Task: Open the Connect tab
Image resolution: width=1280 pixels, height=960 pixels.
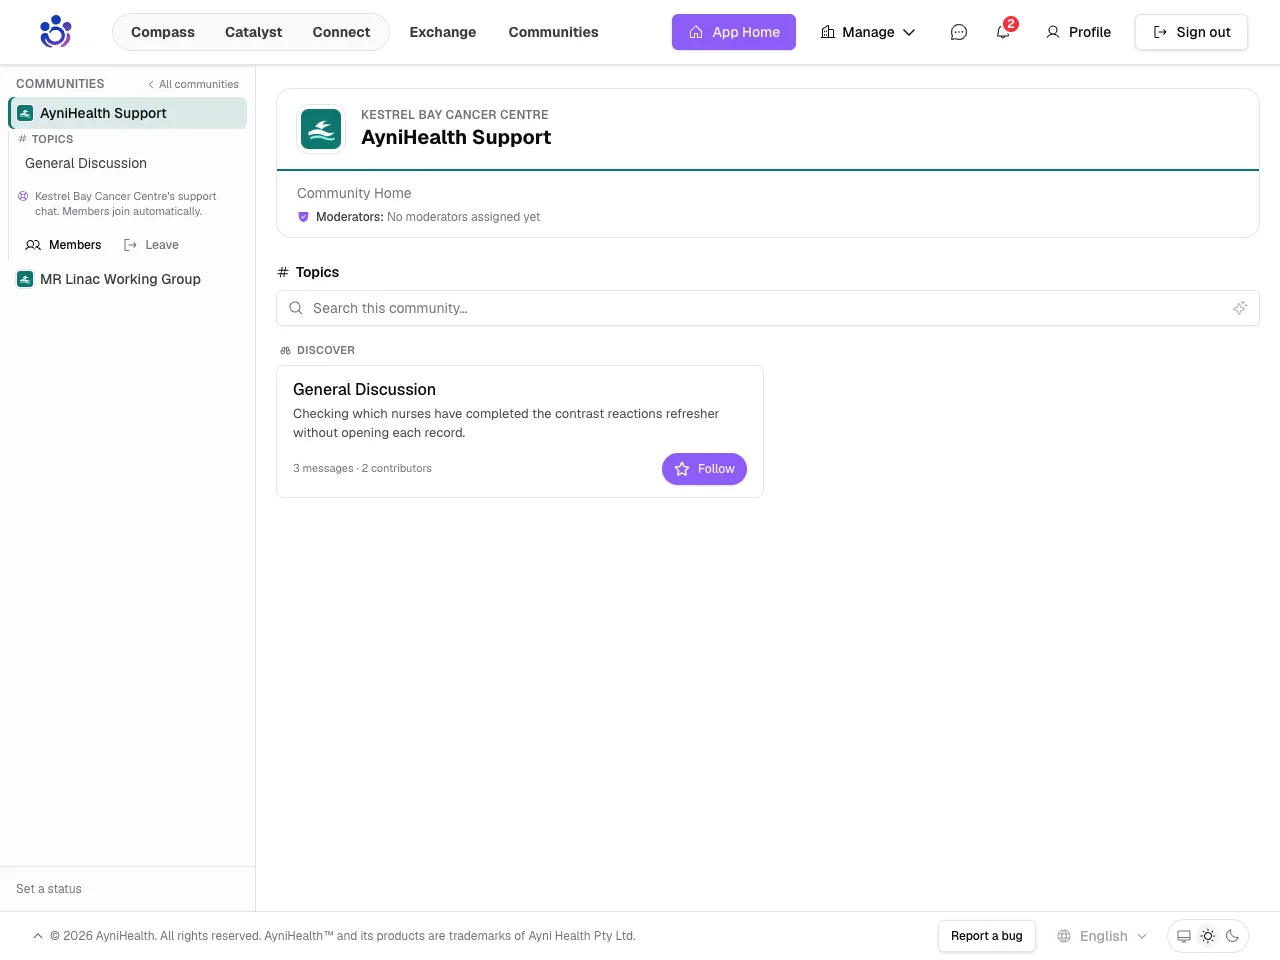Action: coord(341,32)
